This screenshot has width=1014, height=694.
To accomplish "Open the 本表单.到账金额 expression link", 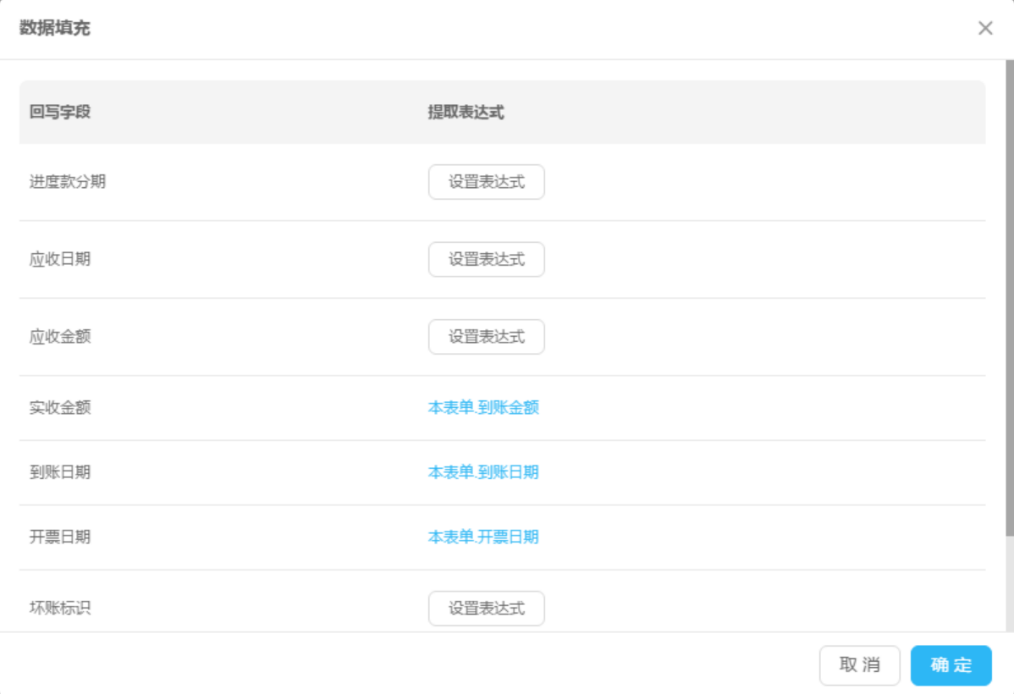I will click(x=483, y=408).
